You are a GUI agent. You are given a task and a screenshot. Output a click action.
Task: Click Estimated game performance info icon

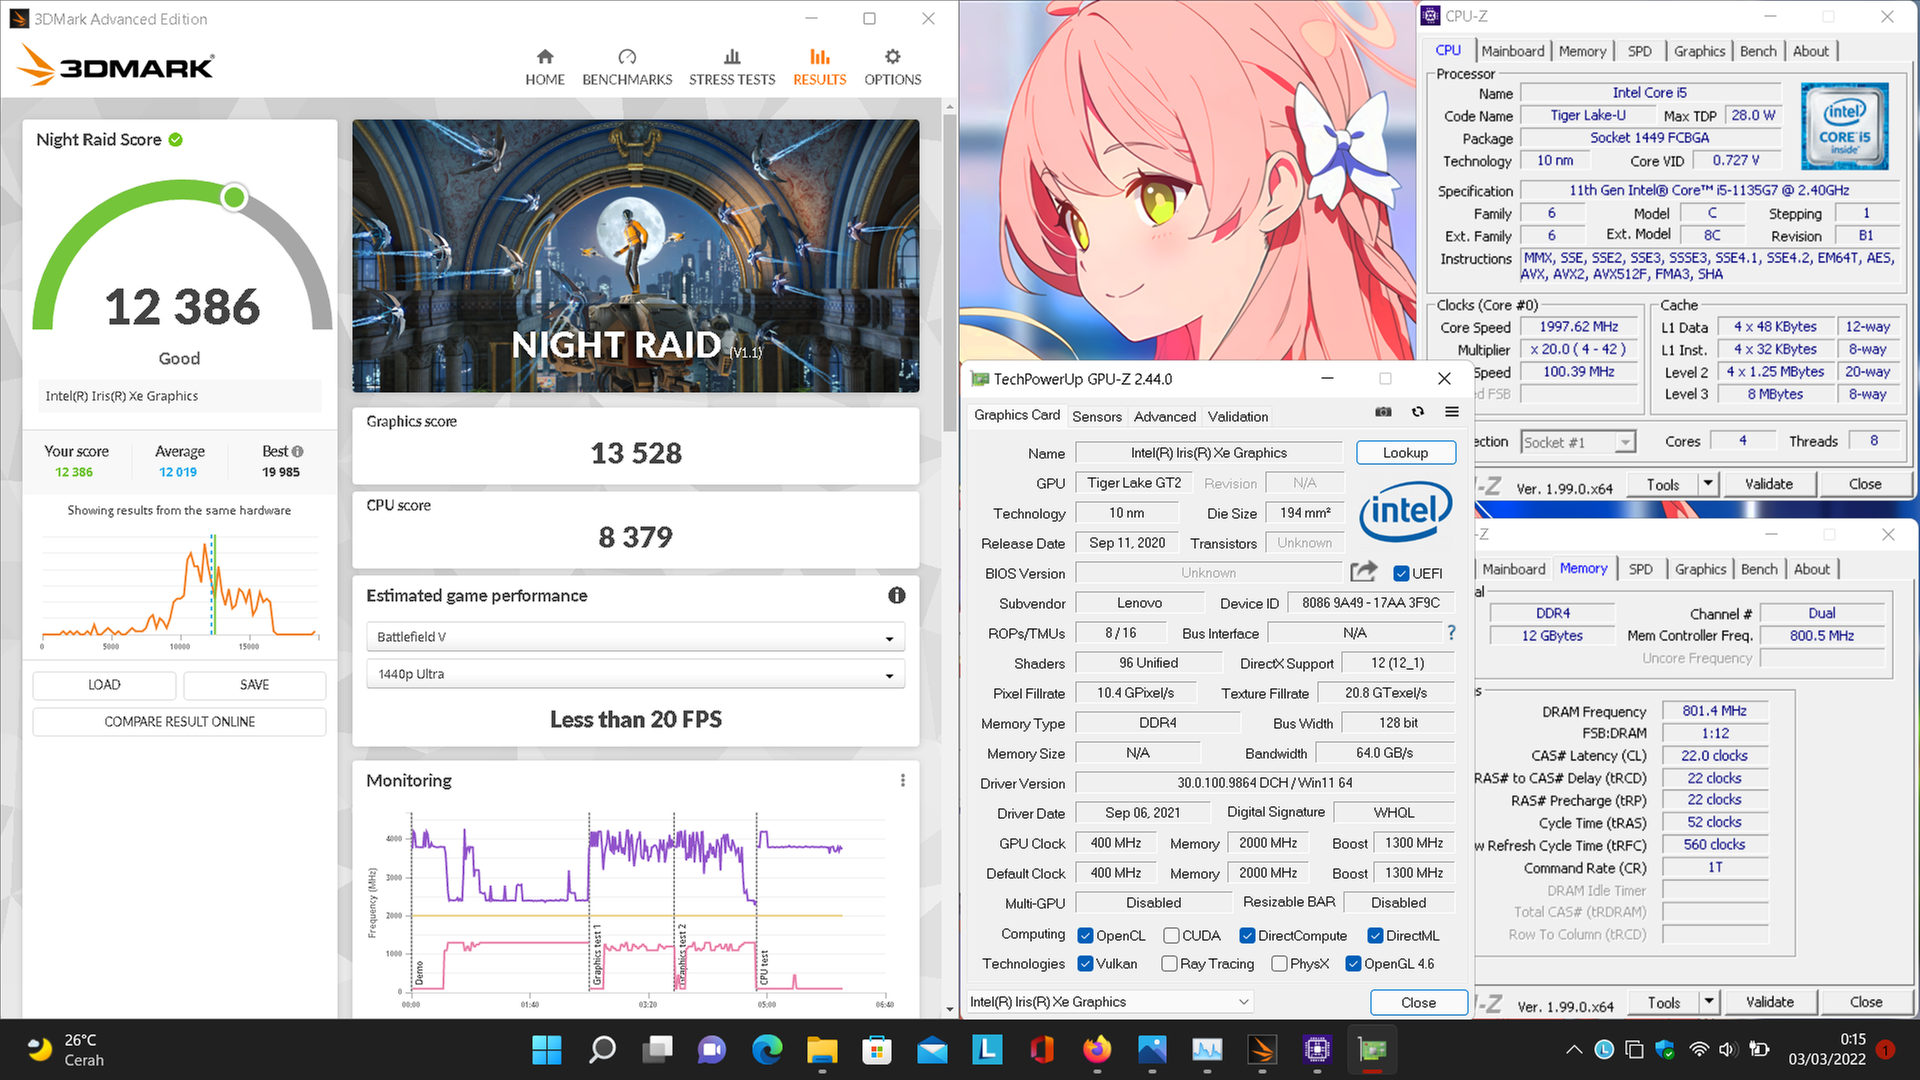coord(897,595)
